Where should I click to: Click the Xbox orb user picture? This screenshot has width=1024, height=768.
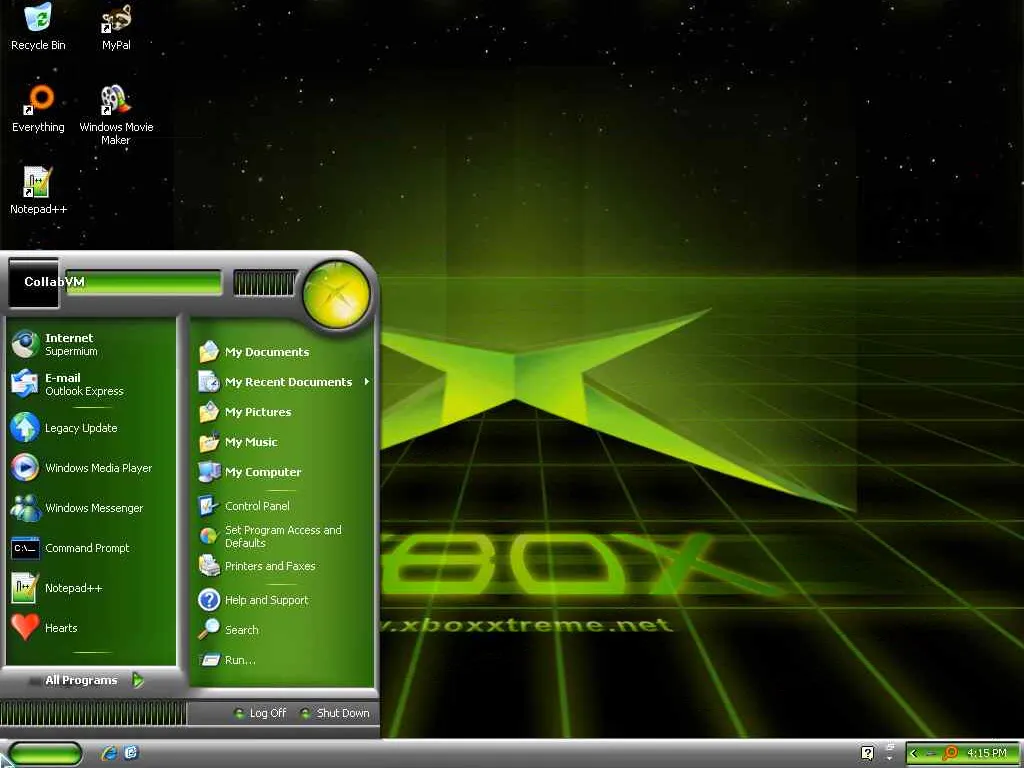pyautogui.click(x=336, y=294)
